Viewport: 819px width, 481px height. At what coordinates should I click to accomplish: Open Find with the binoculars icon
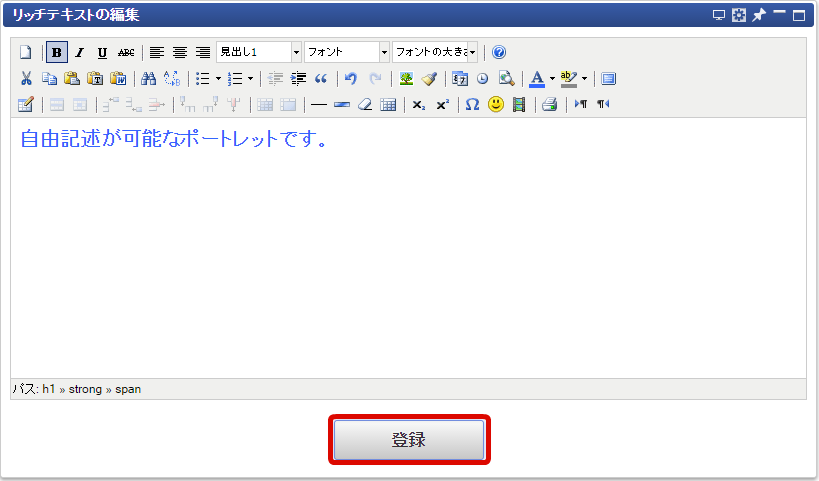click(x=148, y=78)
